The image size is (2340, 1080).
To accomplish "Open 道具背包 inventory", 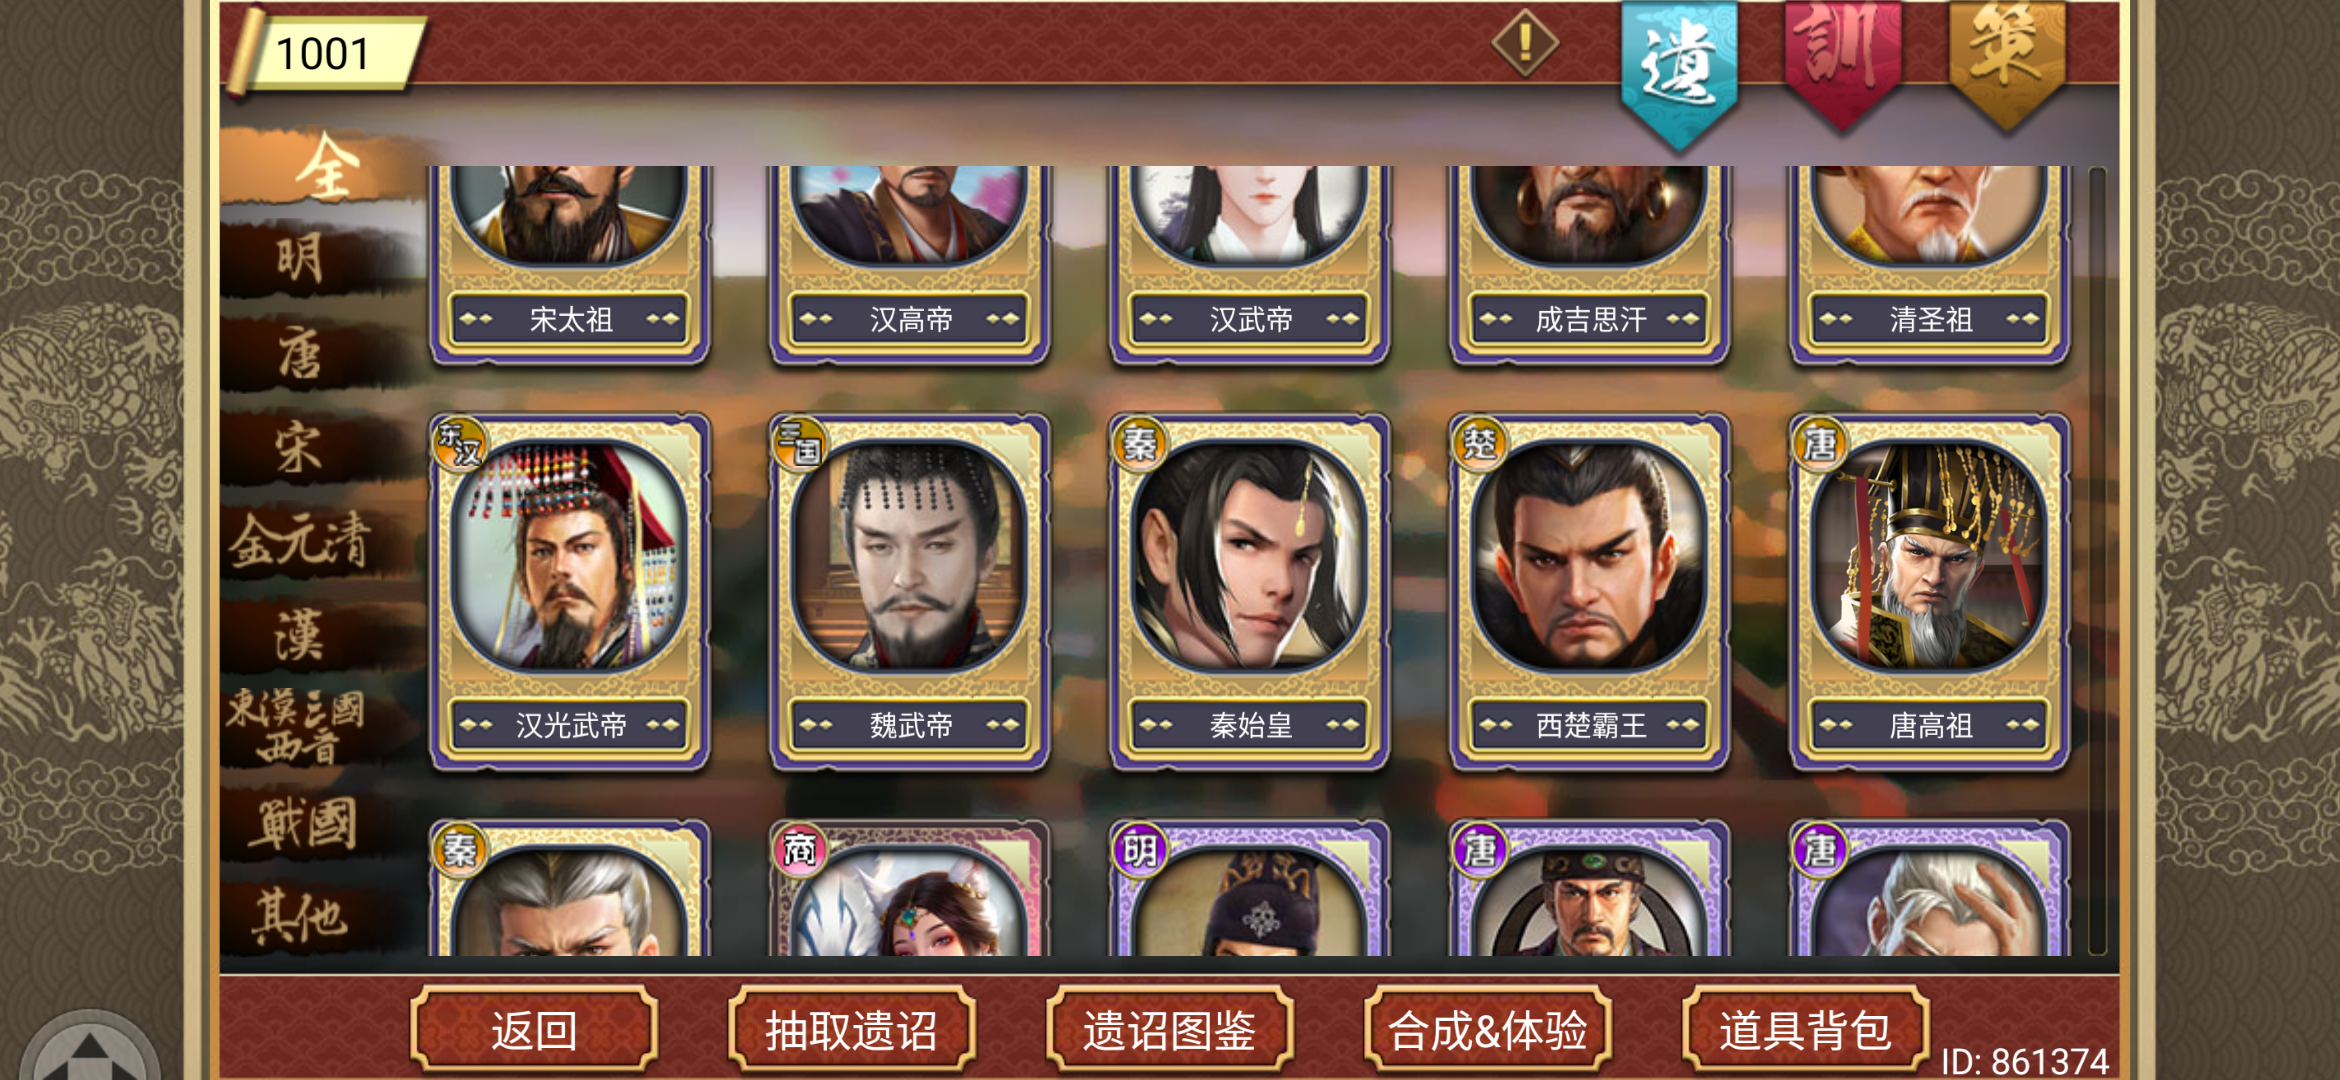I will [1806, 1029].
